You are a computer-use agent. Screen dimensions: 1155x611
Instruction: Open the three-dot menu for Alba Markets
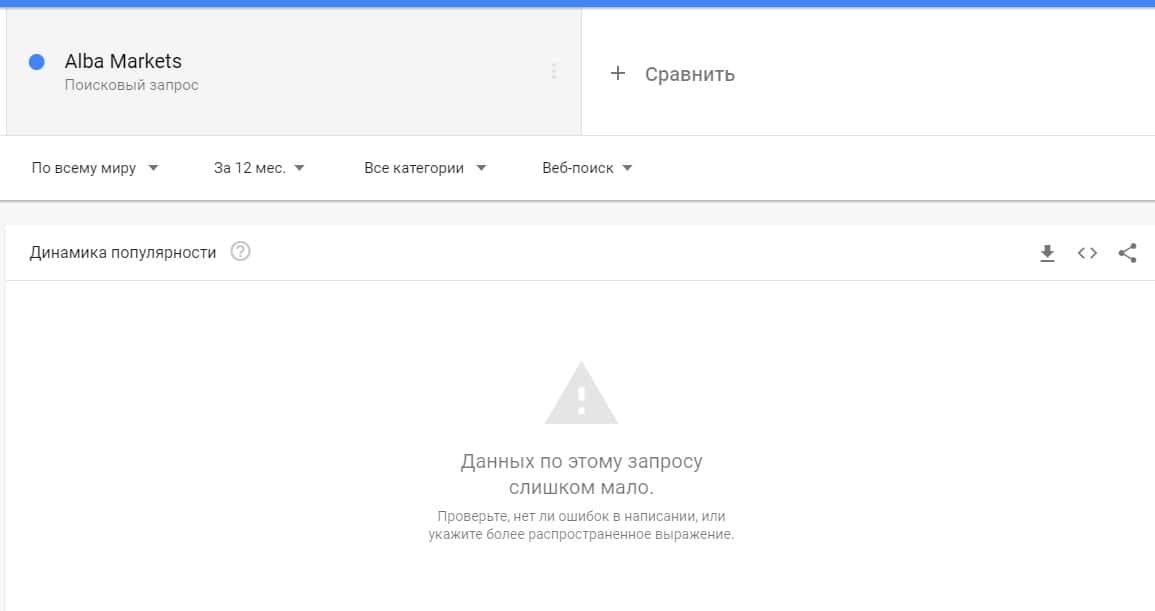tap(553, 71)
